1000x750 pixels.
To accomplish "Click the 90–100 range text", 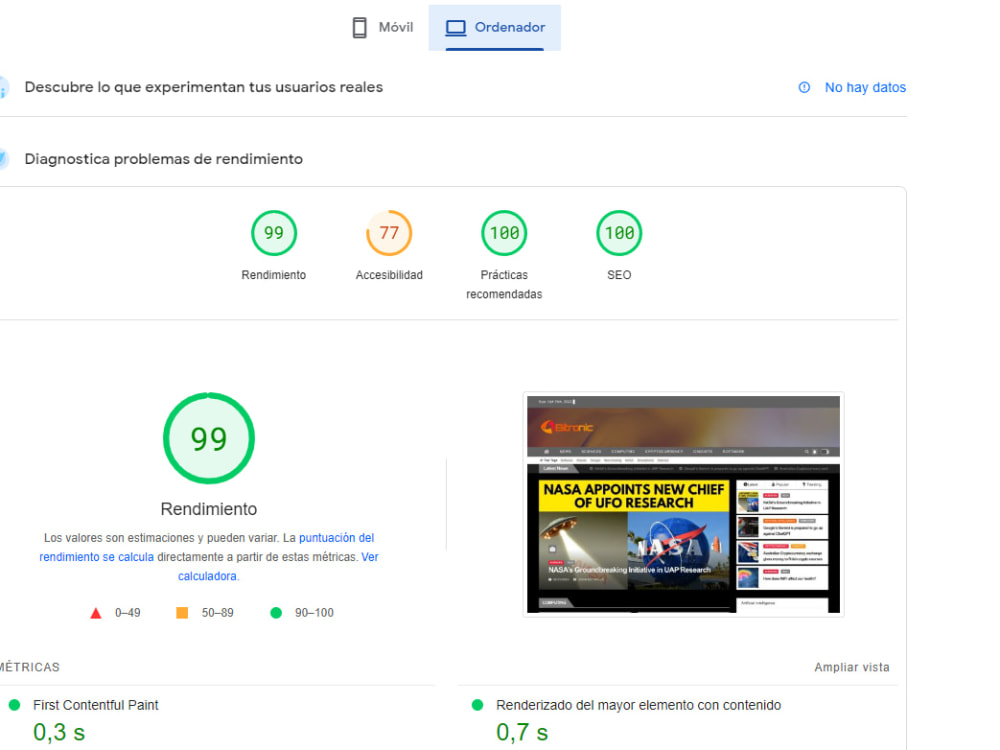I will tap(314, 613).
